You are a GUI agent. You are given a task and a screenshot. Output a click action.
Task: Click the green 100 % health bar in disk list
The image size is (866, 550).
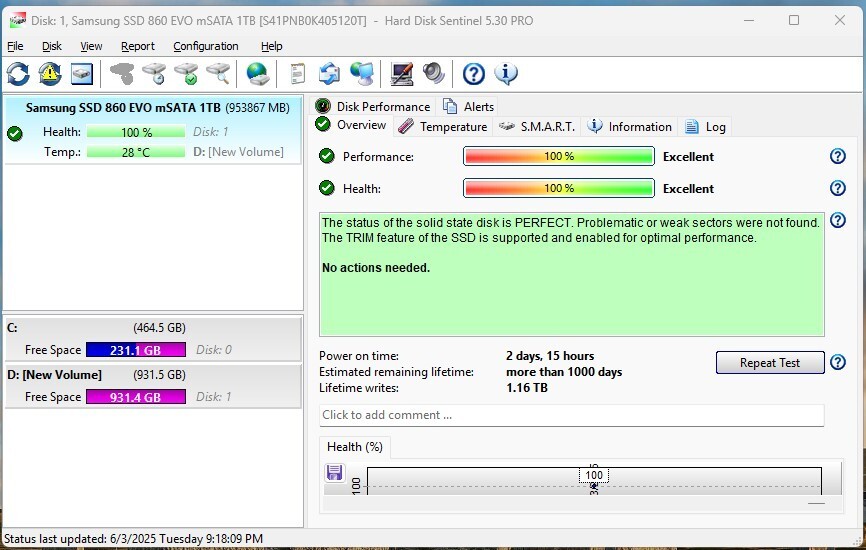click(x=136, y=132)
